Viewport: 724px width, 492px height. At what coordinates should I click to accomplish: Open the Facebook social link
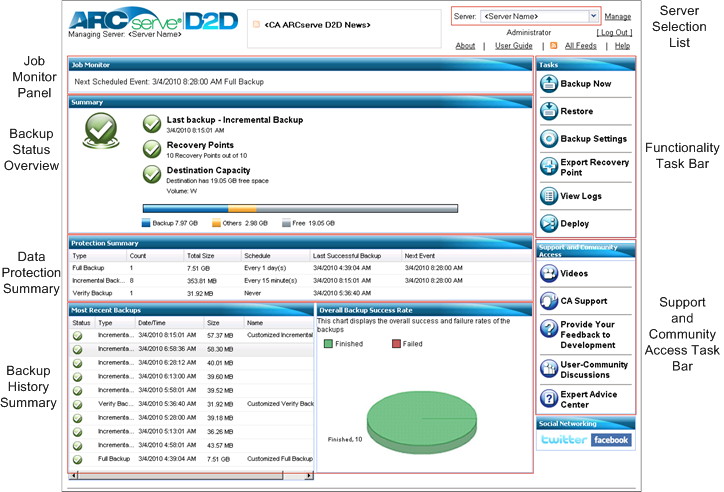pyautogui.click(x=611, y=440)
